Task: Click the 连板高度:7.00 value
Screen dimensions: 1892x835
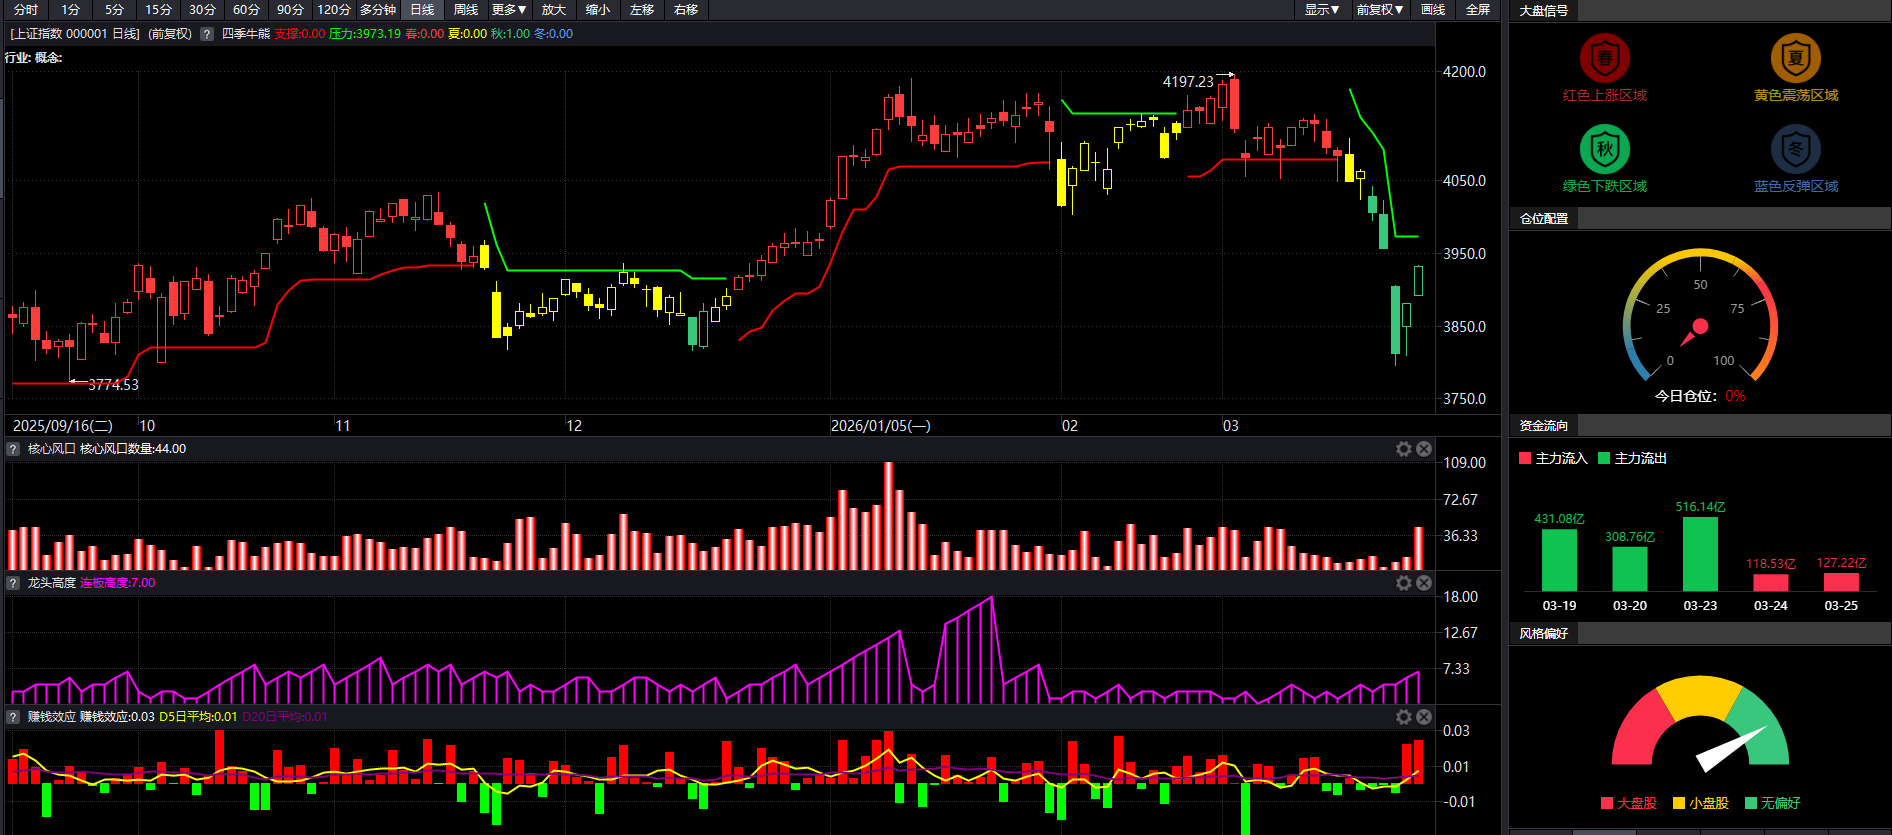Action: [x=118, y=583]
